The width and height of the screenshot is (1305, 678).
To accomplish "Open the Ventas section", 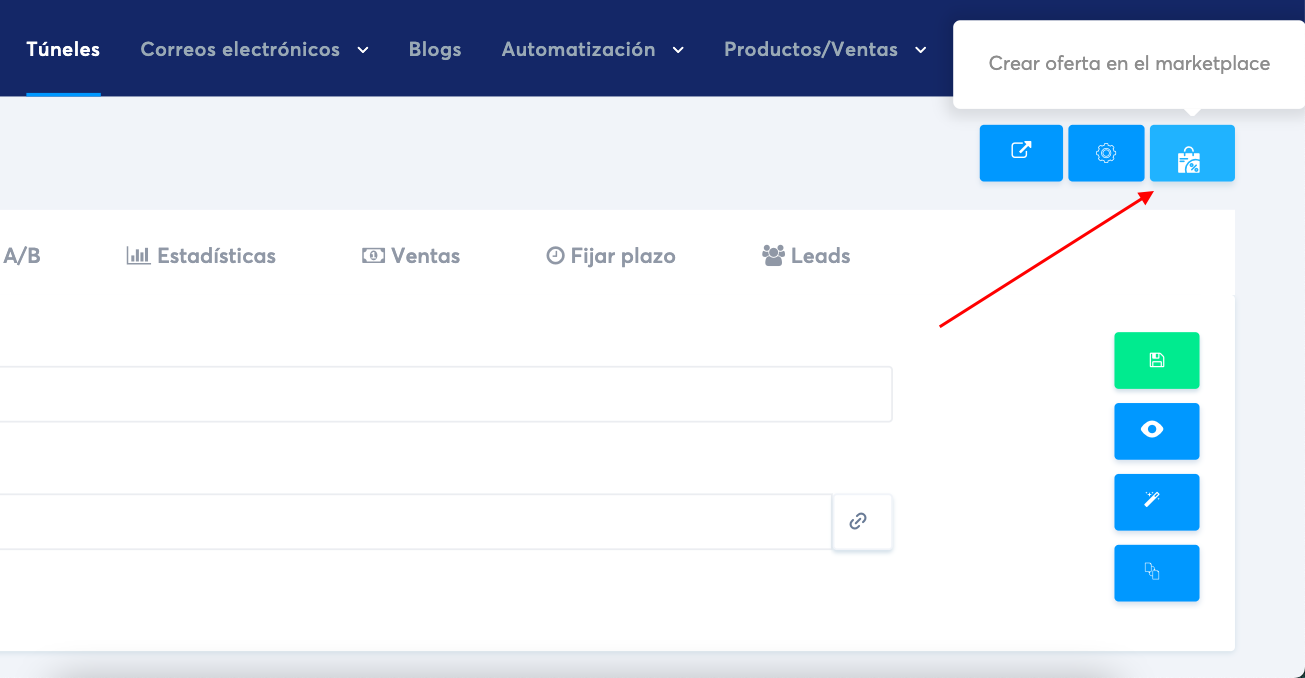I will pos(410,255).
